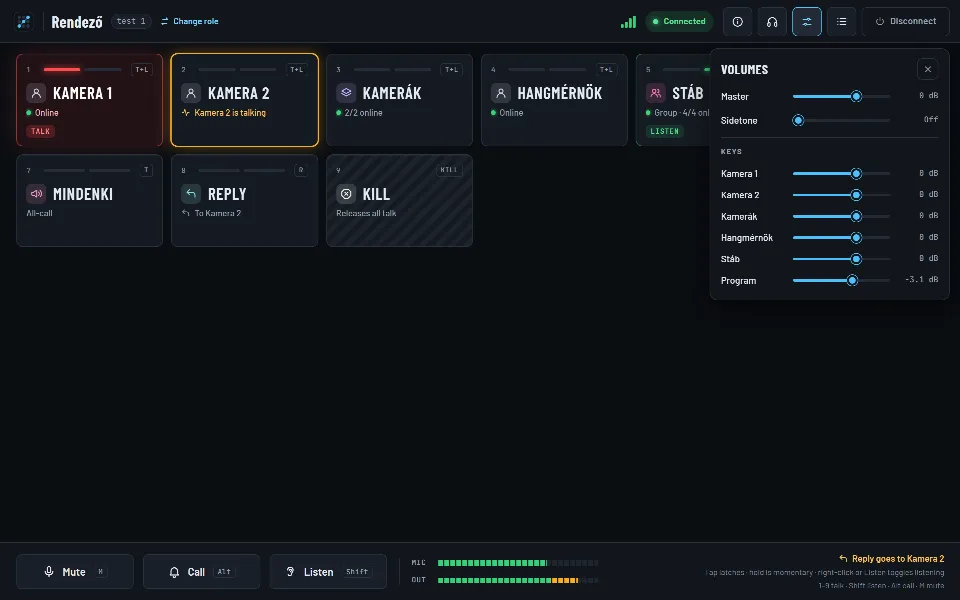Adjust the Master volume slider

(x=841, y=96)
